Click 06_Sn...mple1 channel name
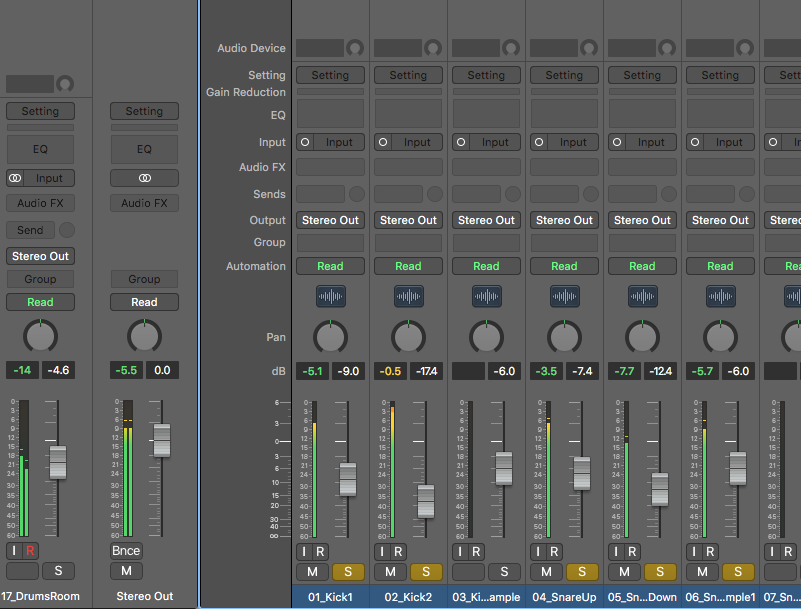The height and width of the screenshot is (609, 801). pos(720,597)
